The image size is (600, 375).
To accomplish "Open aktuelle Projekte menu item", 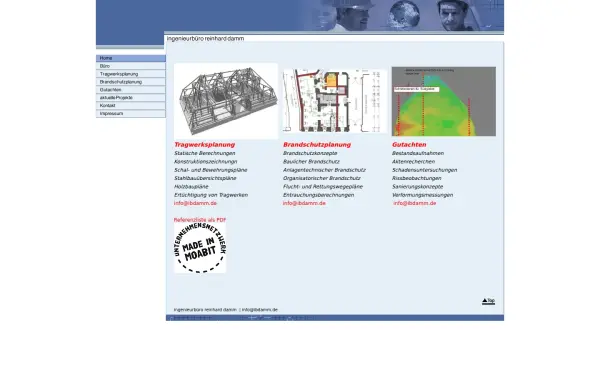I will [x=131, y=98].
